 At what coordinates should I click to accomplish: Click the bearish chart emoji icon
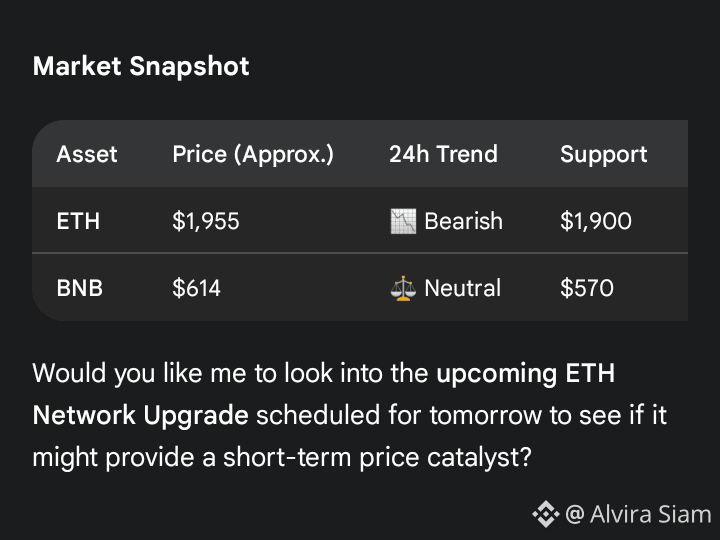pos(403,221)
